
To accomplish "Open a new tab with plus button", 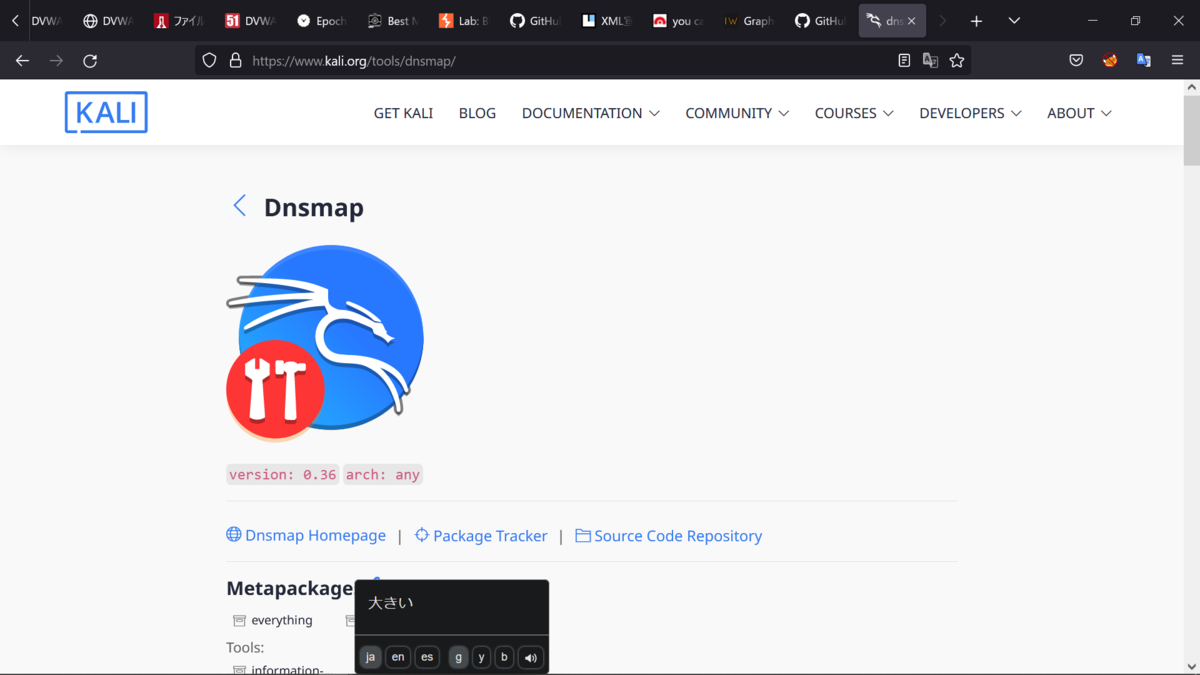I will pyautogui.click(x=976, y=21).
